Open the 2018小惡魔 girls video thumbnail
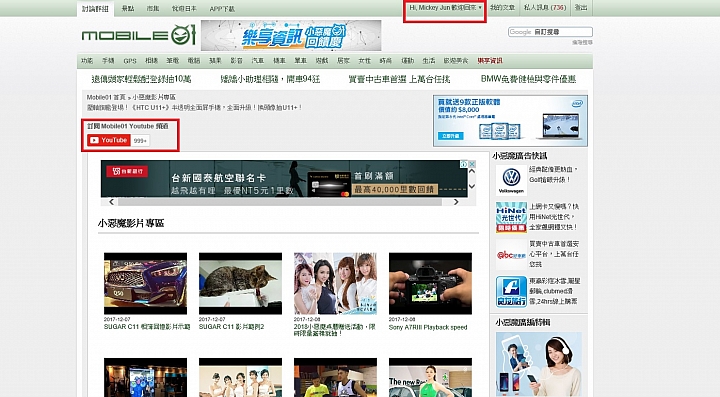This screenshot has width=720, height=397. coord(335,284)
